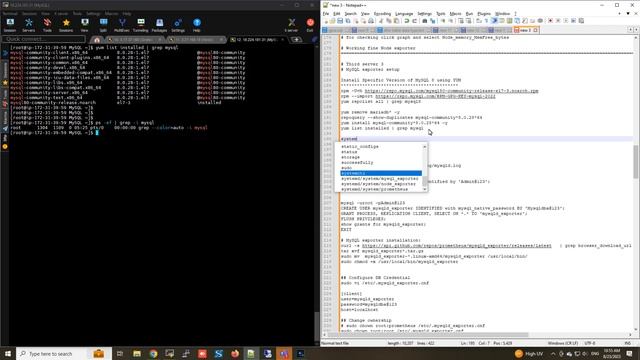Open a new MobaXterm terminal tab with plus button
Viewport: 640px width, 360px height.
296,40
